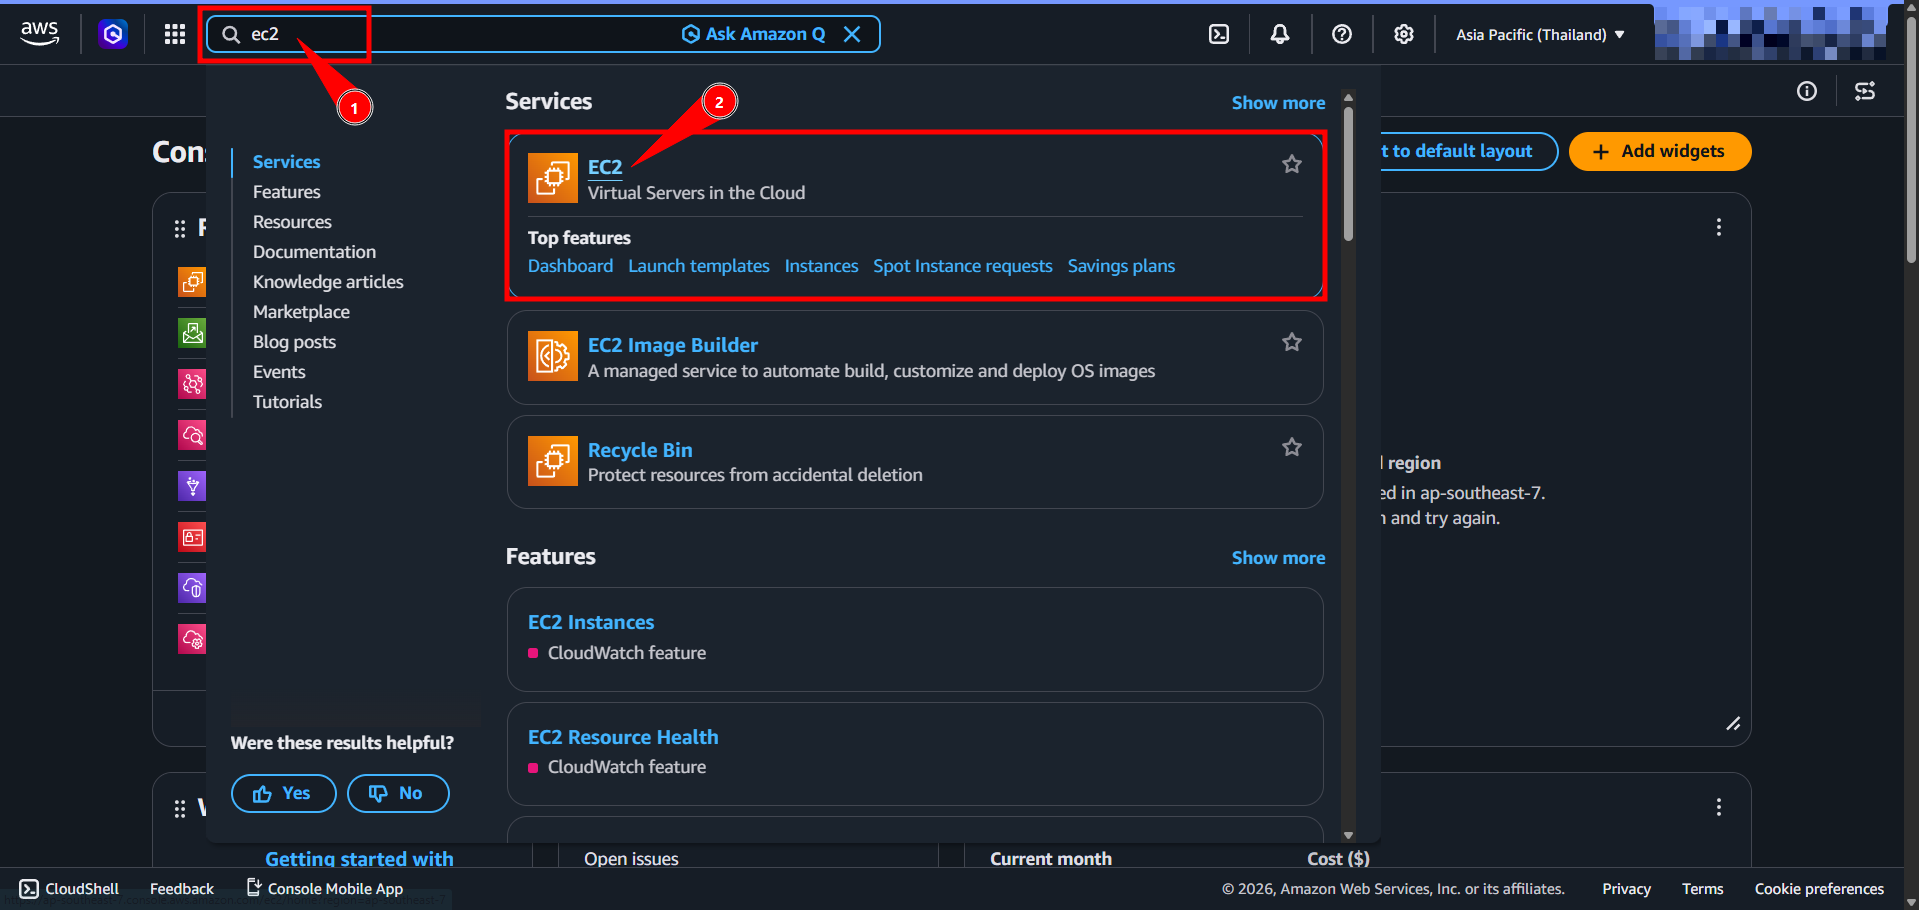Click the results scrollbar down arrow
Viewport: 1919px width, 910px height.
pos(1348,835)
